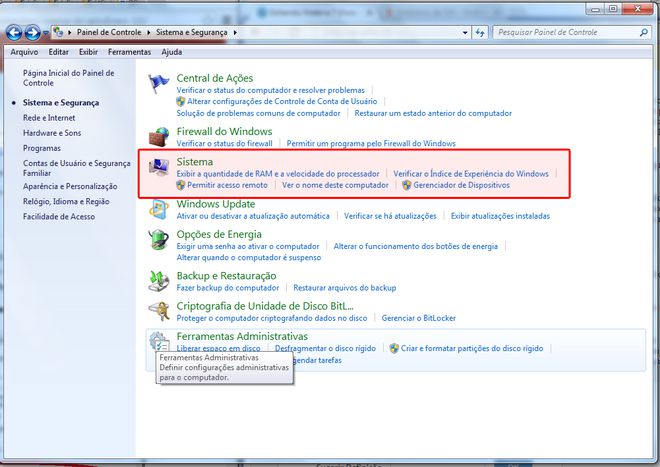This screenshot has height=467, width=660.
Task: Click the search magnifier icon
Action: click(643, 32)
